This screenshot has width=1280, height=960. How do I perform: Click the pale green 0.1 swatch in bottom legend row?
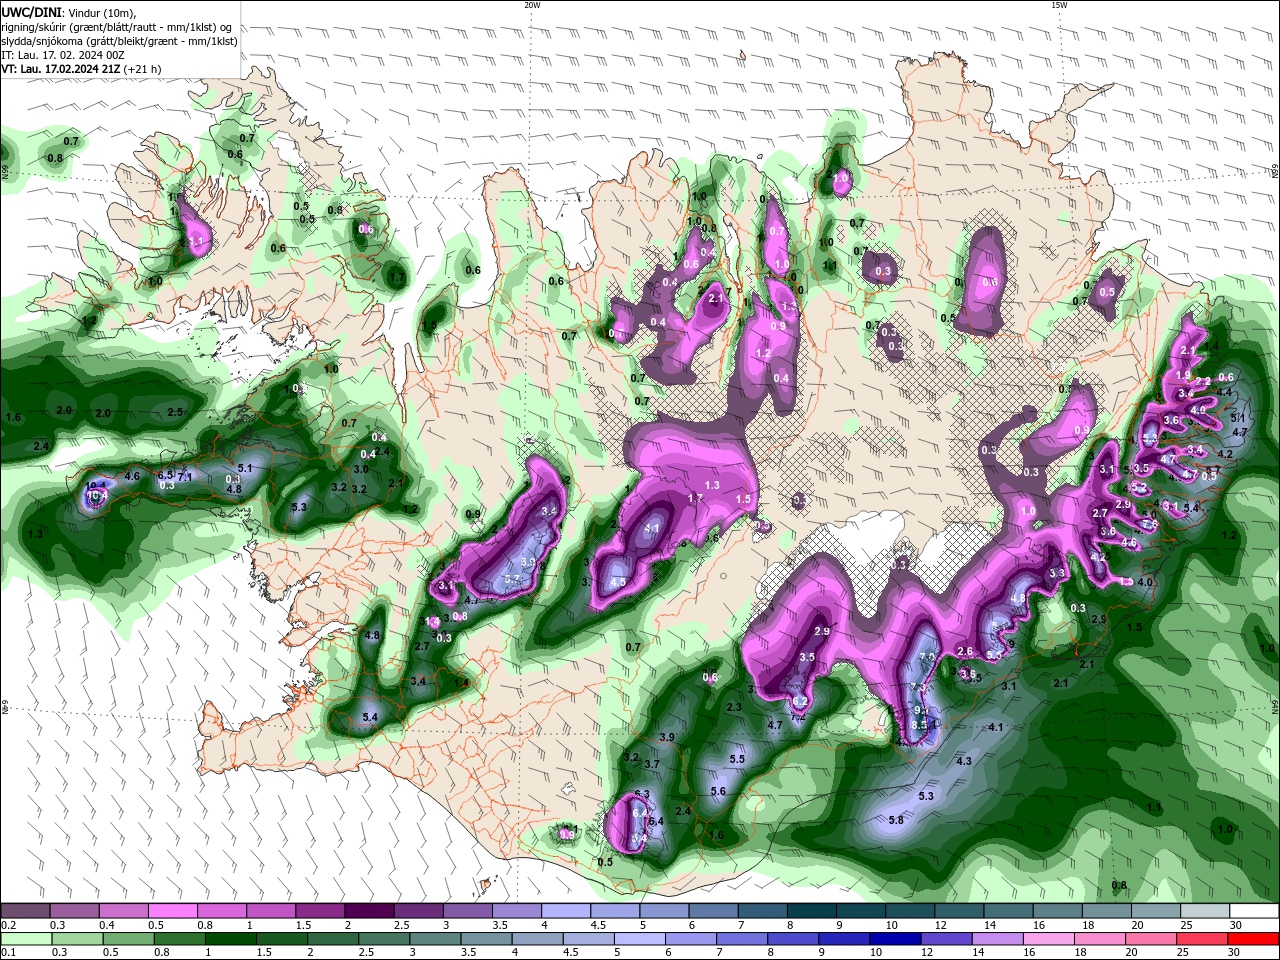[x=26, y=939]
